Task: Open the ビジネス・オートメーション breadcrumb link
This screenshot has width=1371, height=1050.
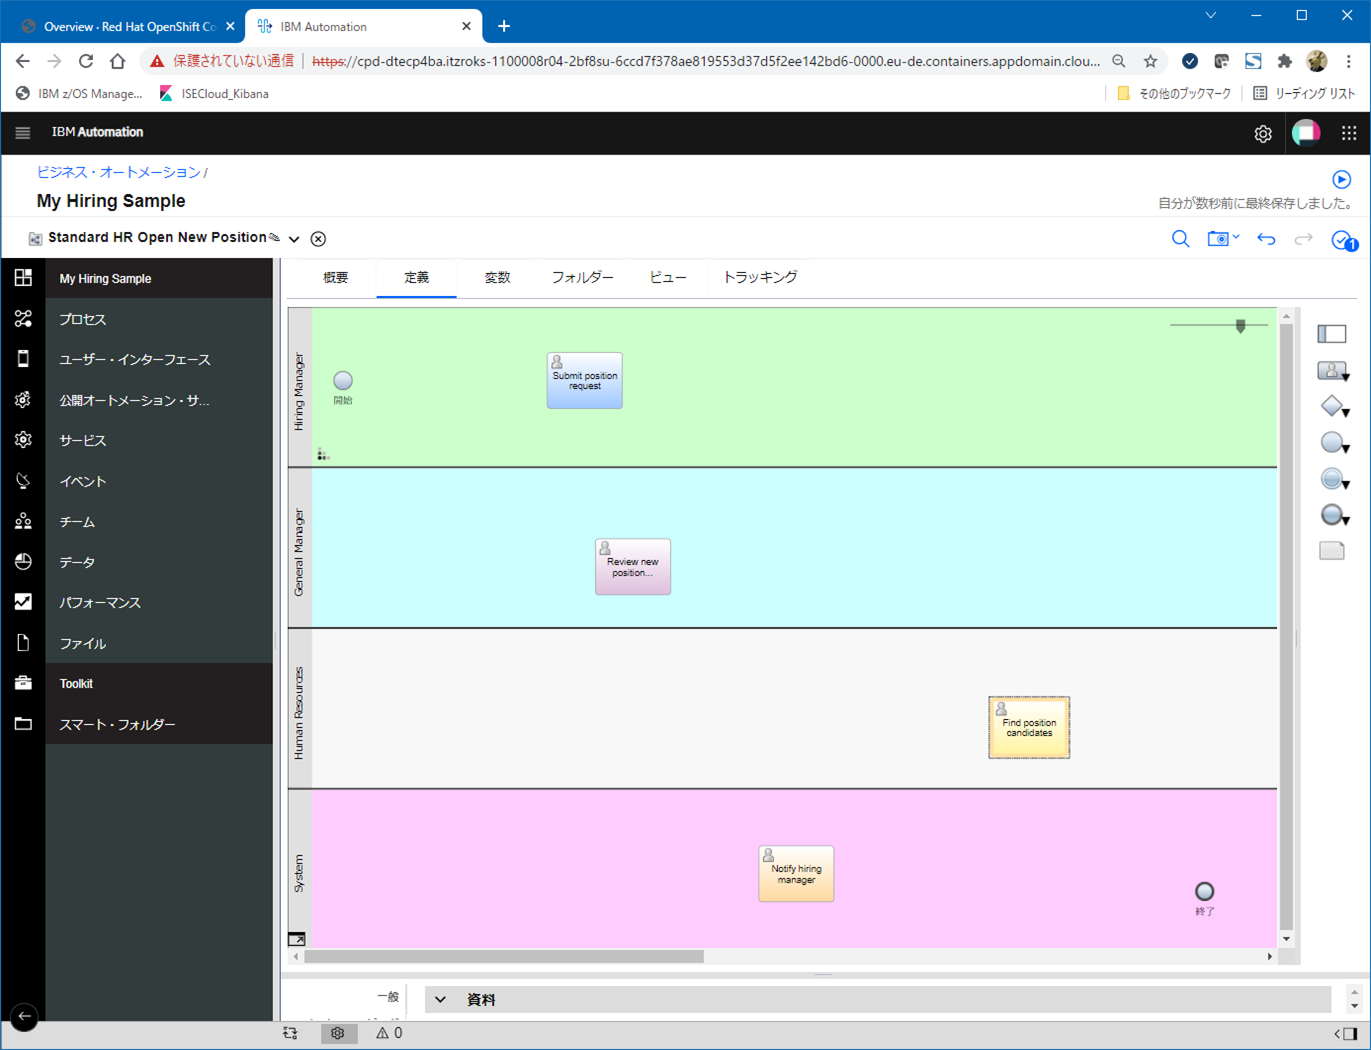Action: click(x=118, y=172)
